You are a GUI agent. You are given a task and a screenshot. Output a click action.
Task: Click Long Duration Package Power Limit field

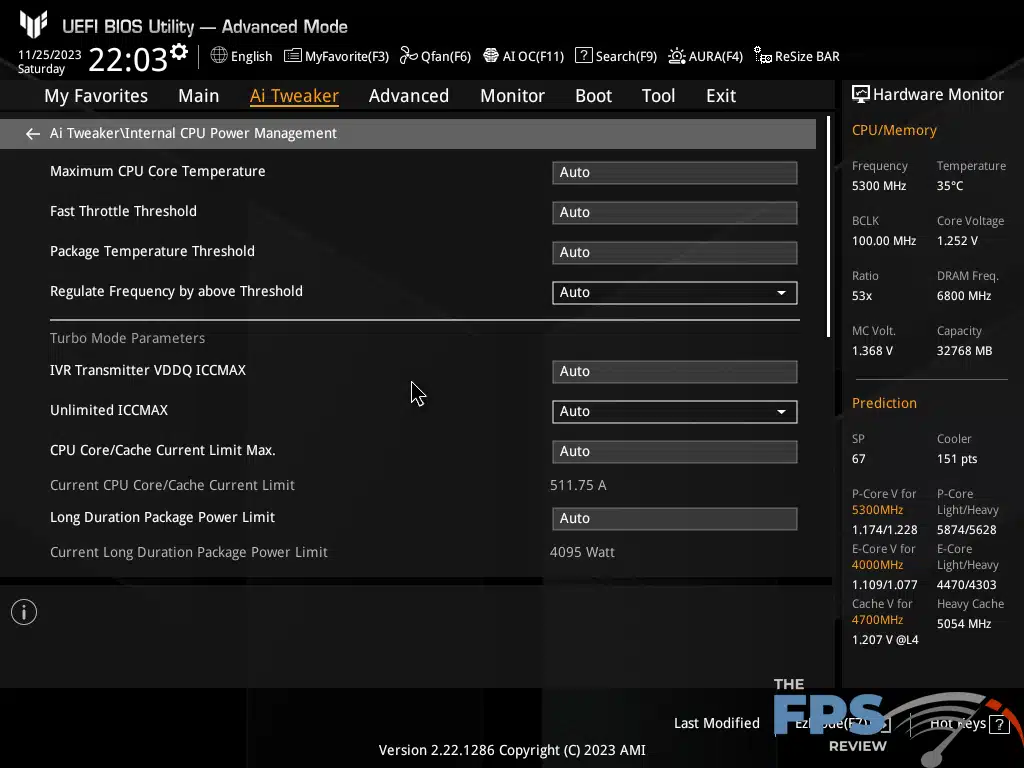click(x=675, y=519)
